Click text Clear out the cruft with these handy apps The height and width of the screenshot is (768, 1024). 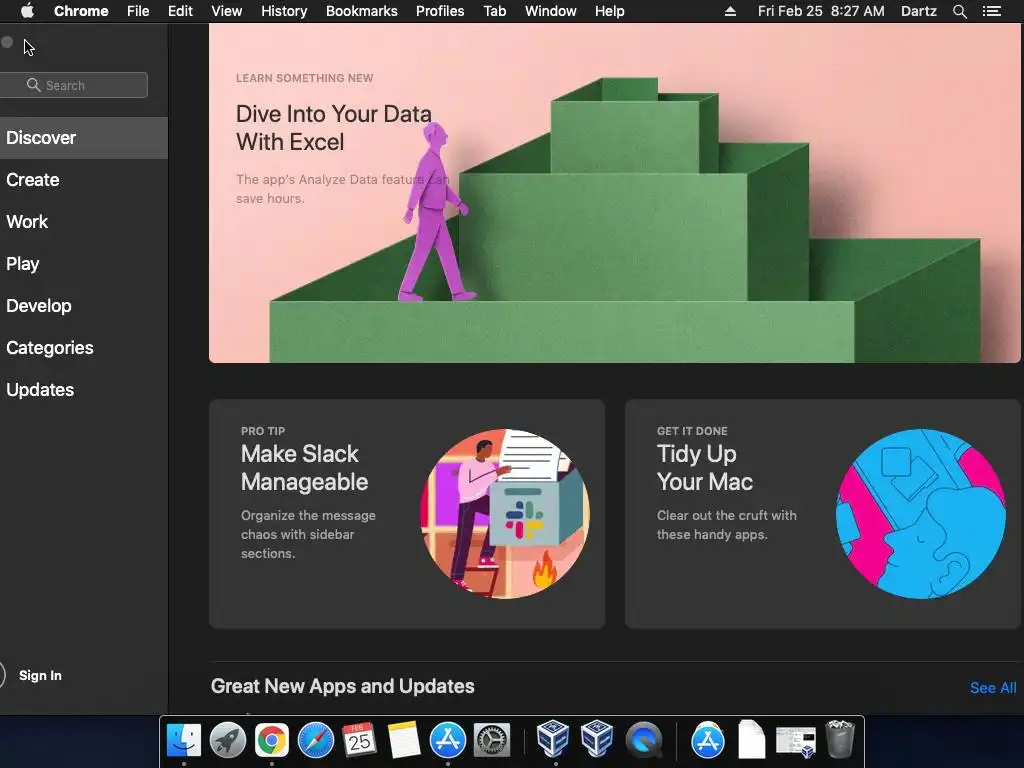click(x=727, y=525)
